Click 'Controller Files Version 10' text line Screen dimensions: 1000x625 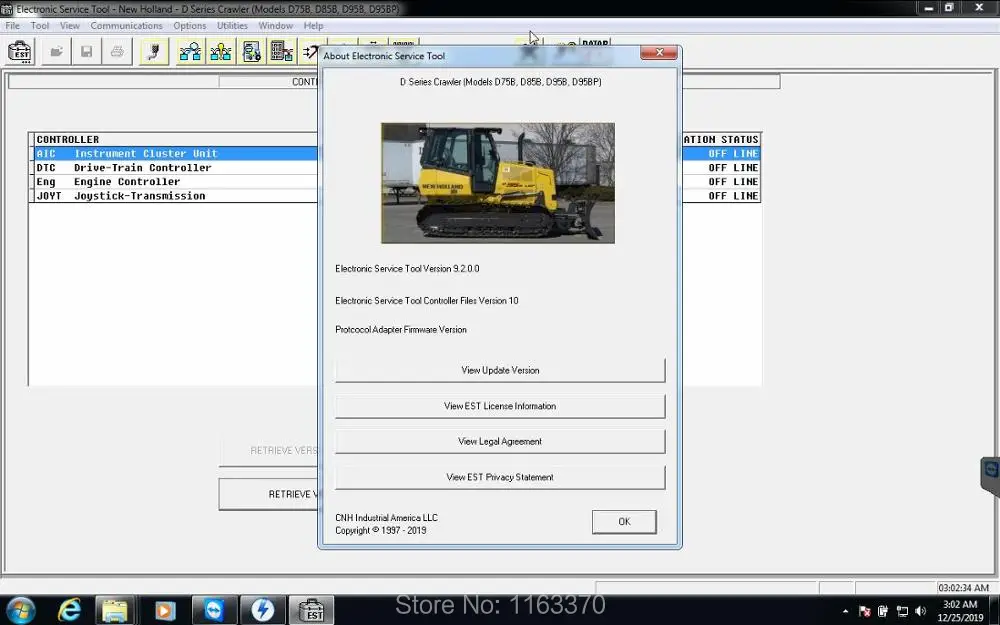(427, 300)
